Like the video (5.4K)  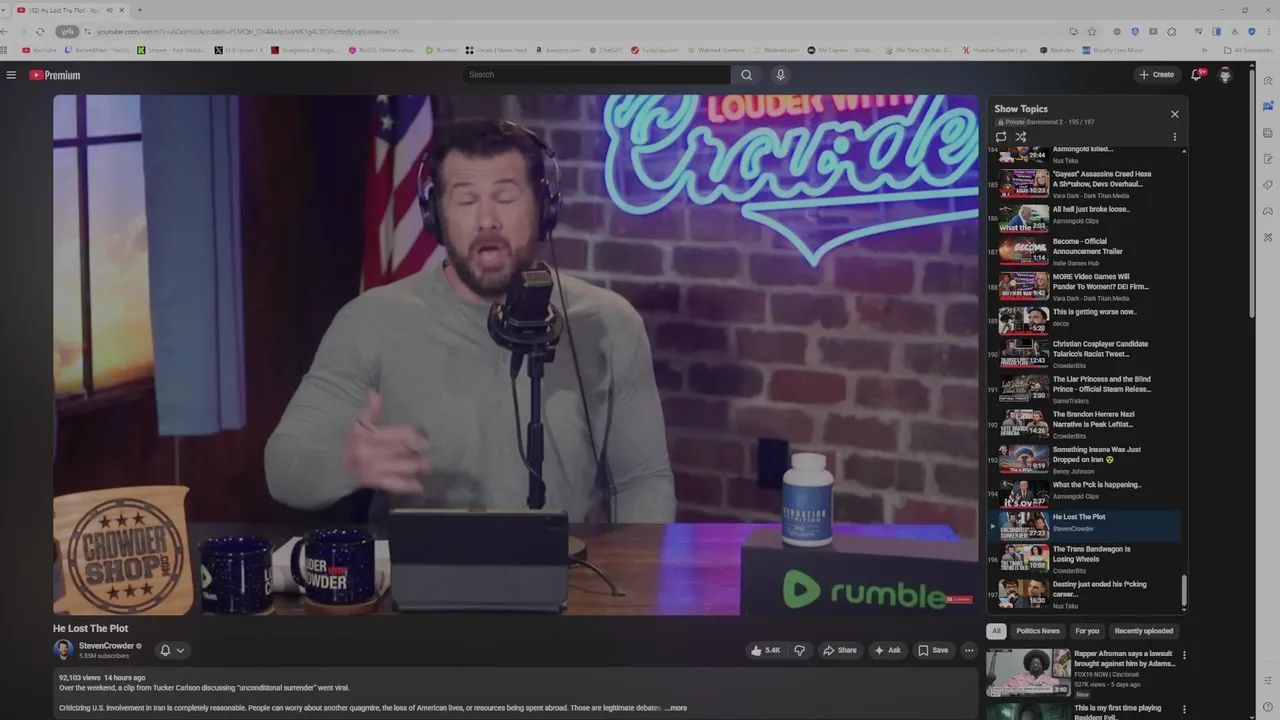(765, 650)
